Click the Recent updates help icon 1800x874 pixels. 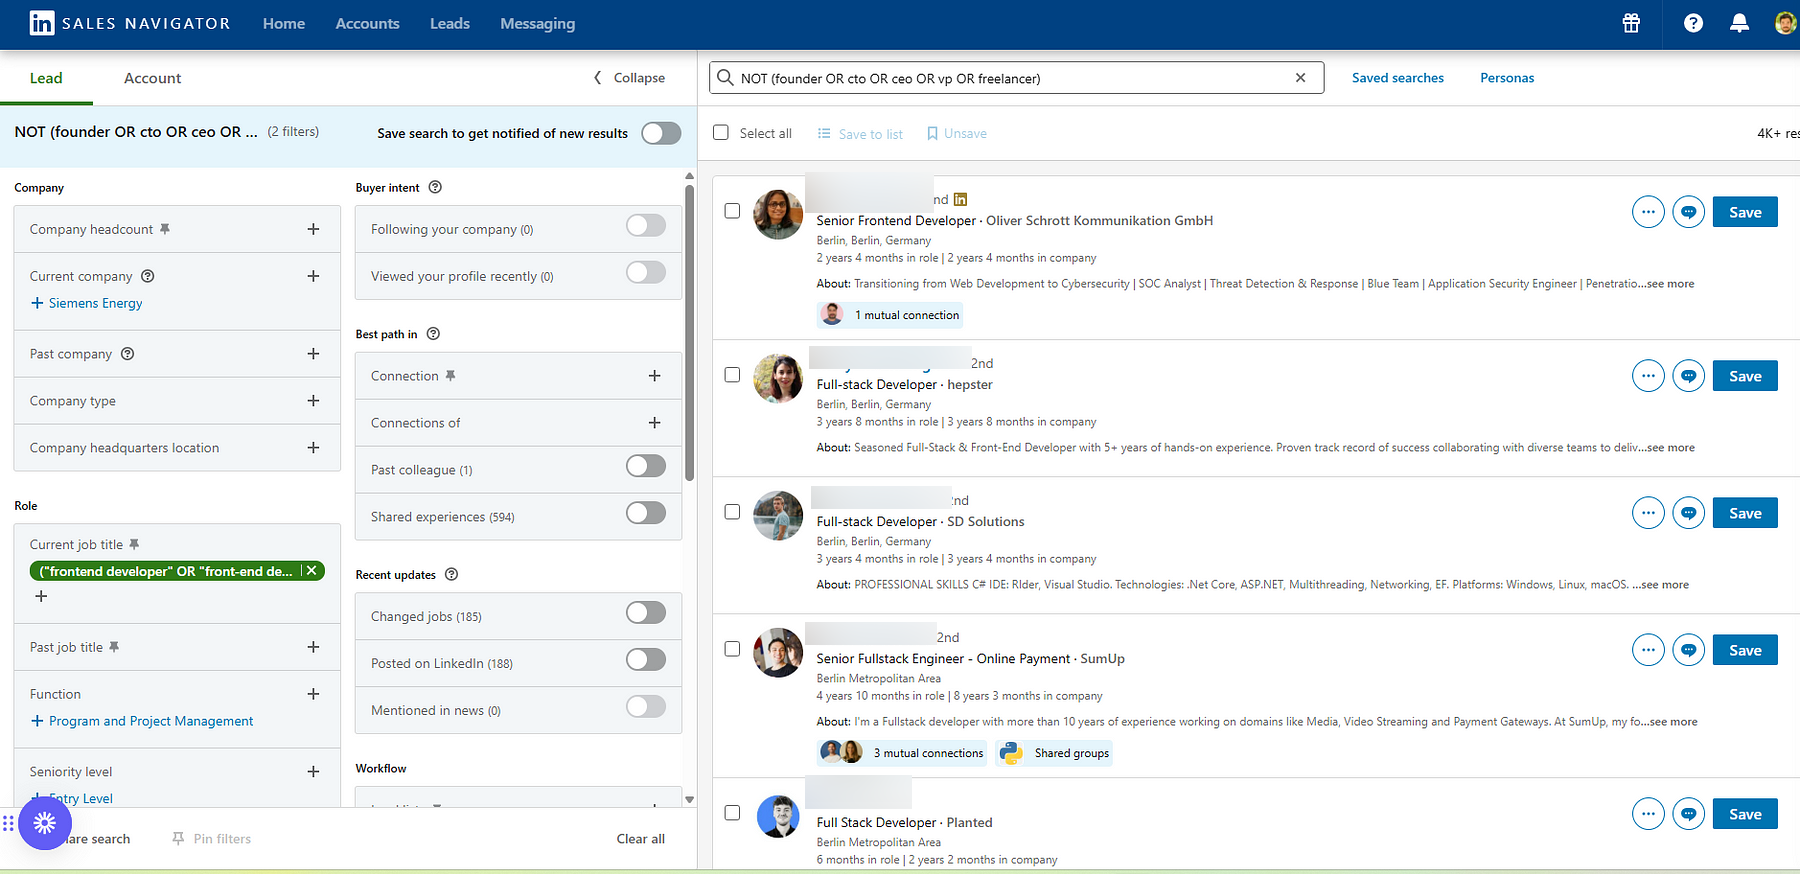(451, 574)
